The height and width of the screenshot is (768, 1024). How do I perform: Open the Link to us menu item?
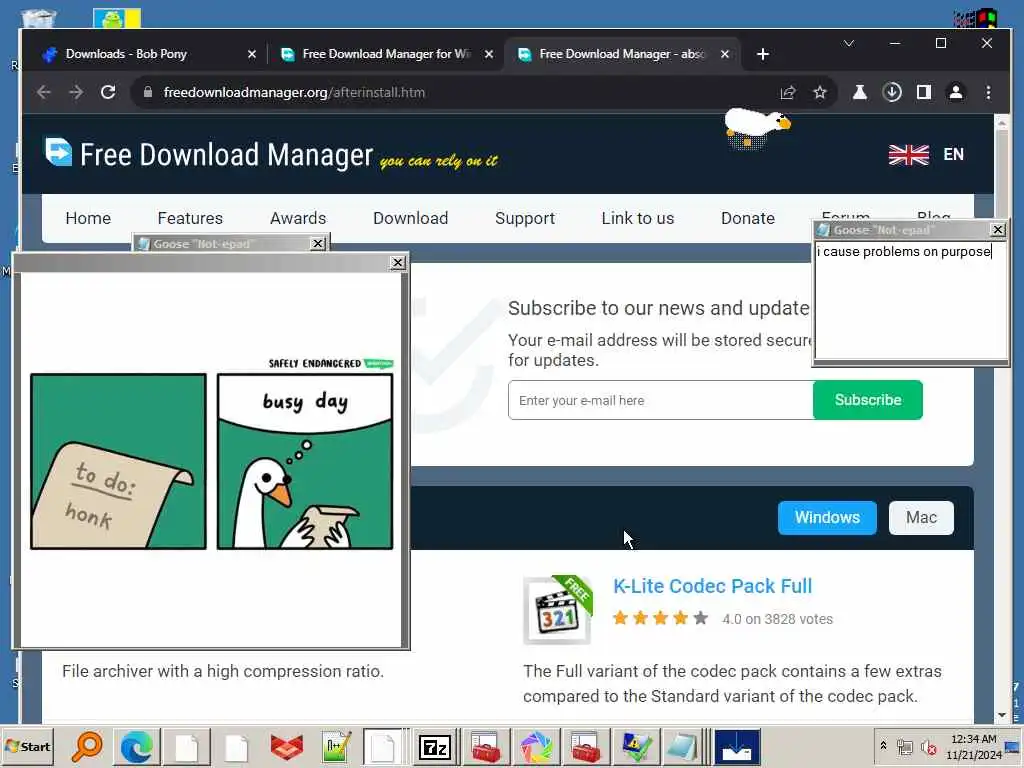coord(638,218)
